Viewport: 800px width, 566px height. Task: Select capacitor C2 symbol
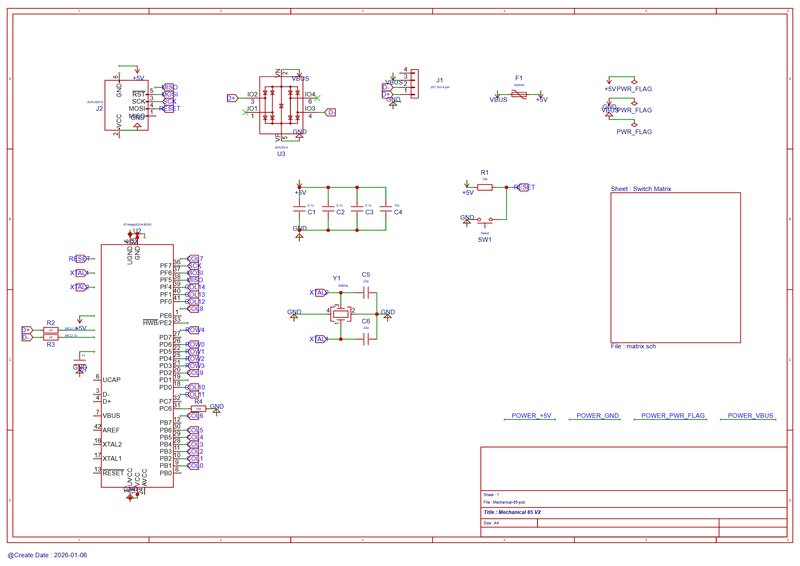pyautogui.click(x=328, y=209)
